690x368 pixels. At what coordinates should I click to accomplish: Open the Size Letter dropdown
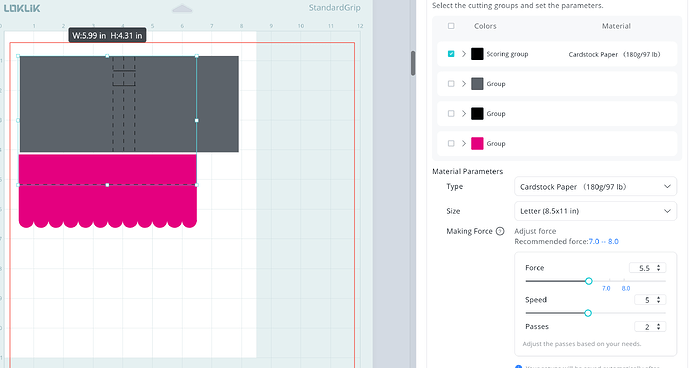[x=595, y=211]
